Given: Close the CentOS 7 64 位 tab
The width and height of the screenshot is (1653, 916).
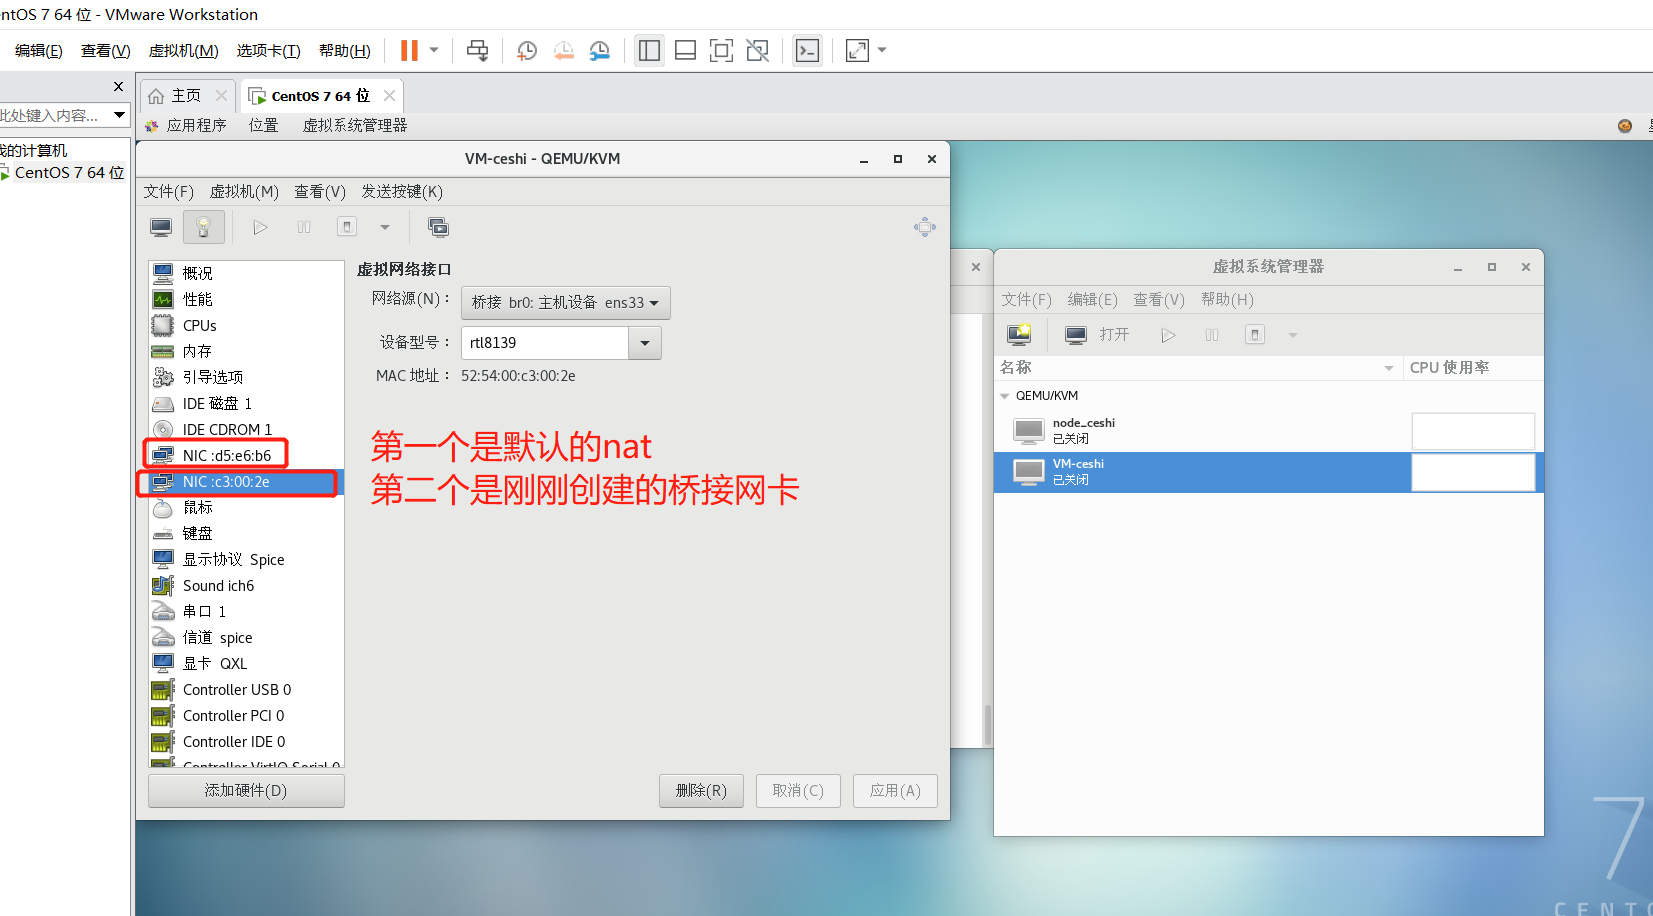Looking at the screenshot, I should (x=389, y=95).
